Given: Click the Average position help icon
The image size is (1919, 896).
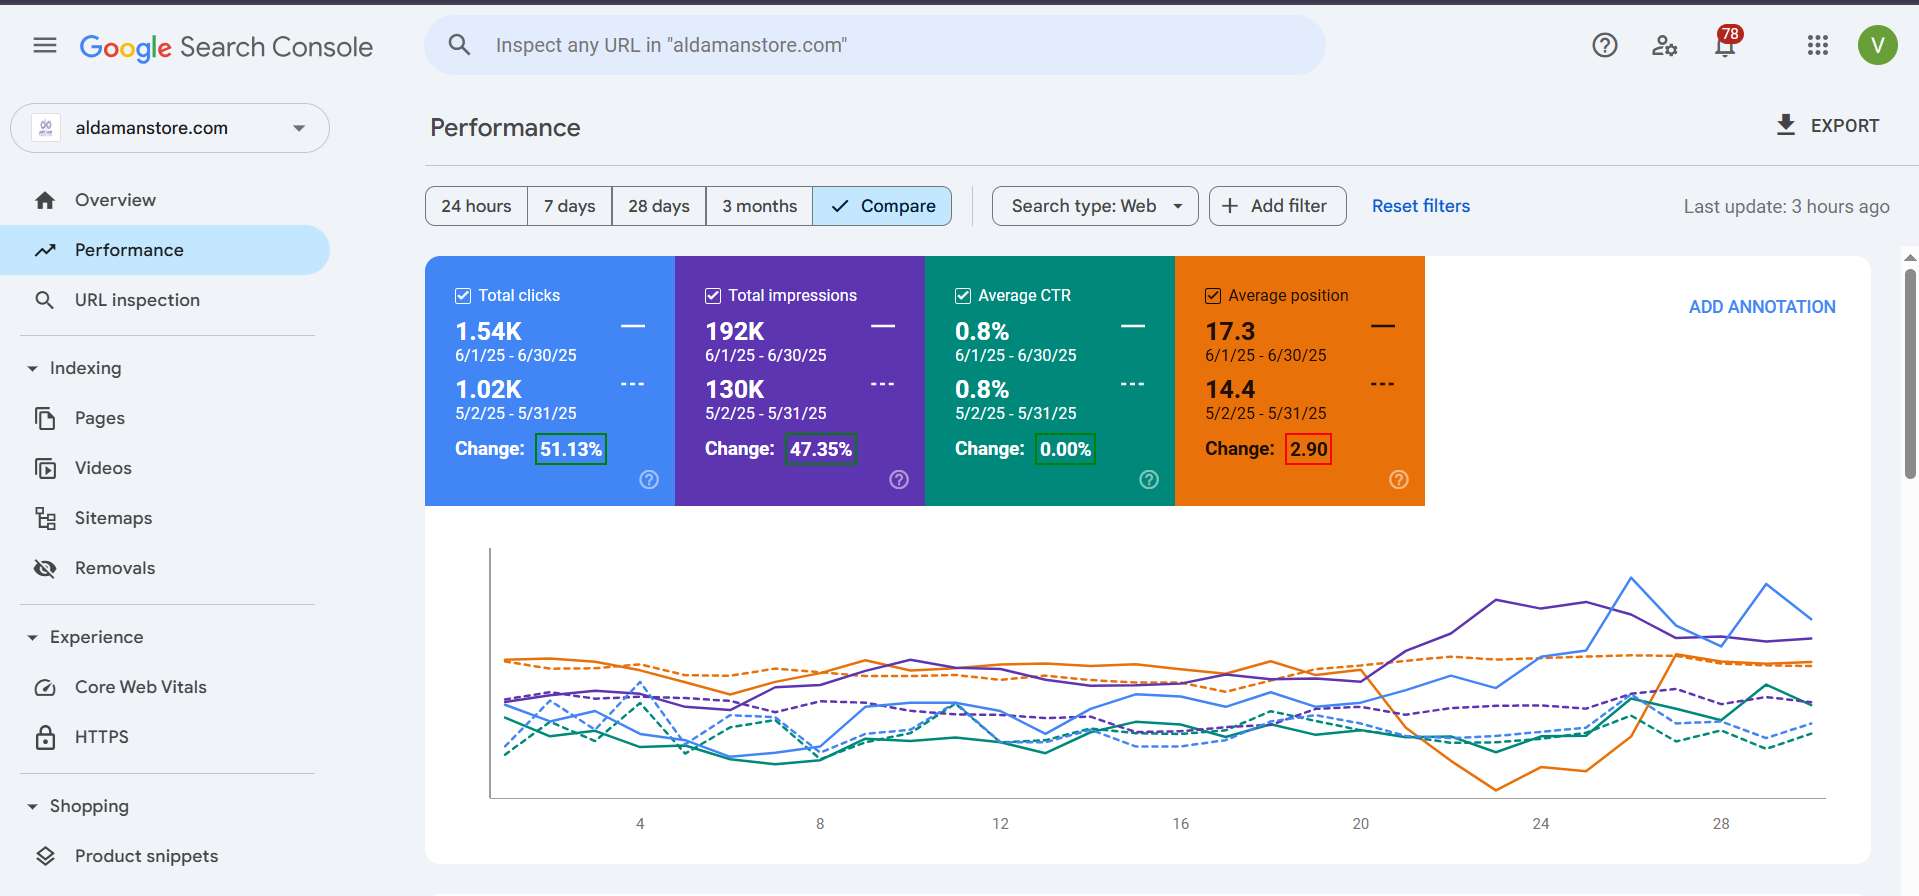Looking at the screenshot, I should [x=1399, y=480].
